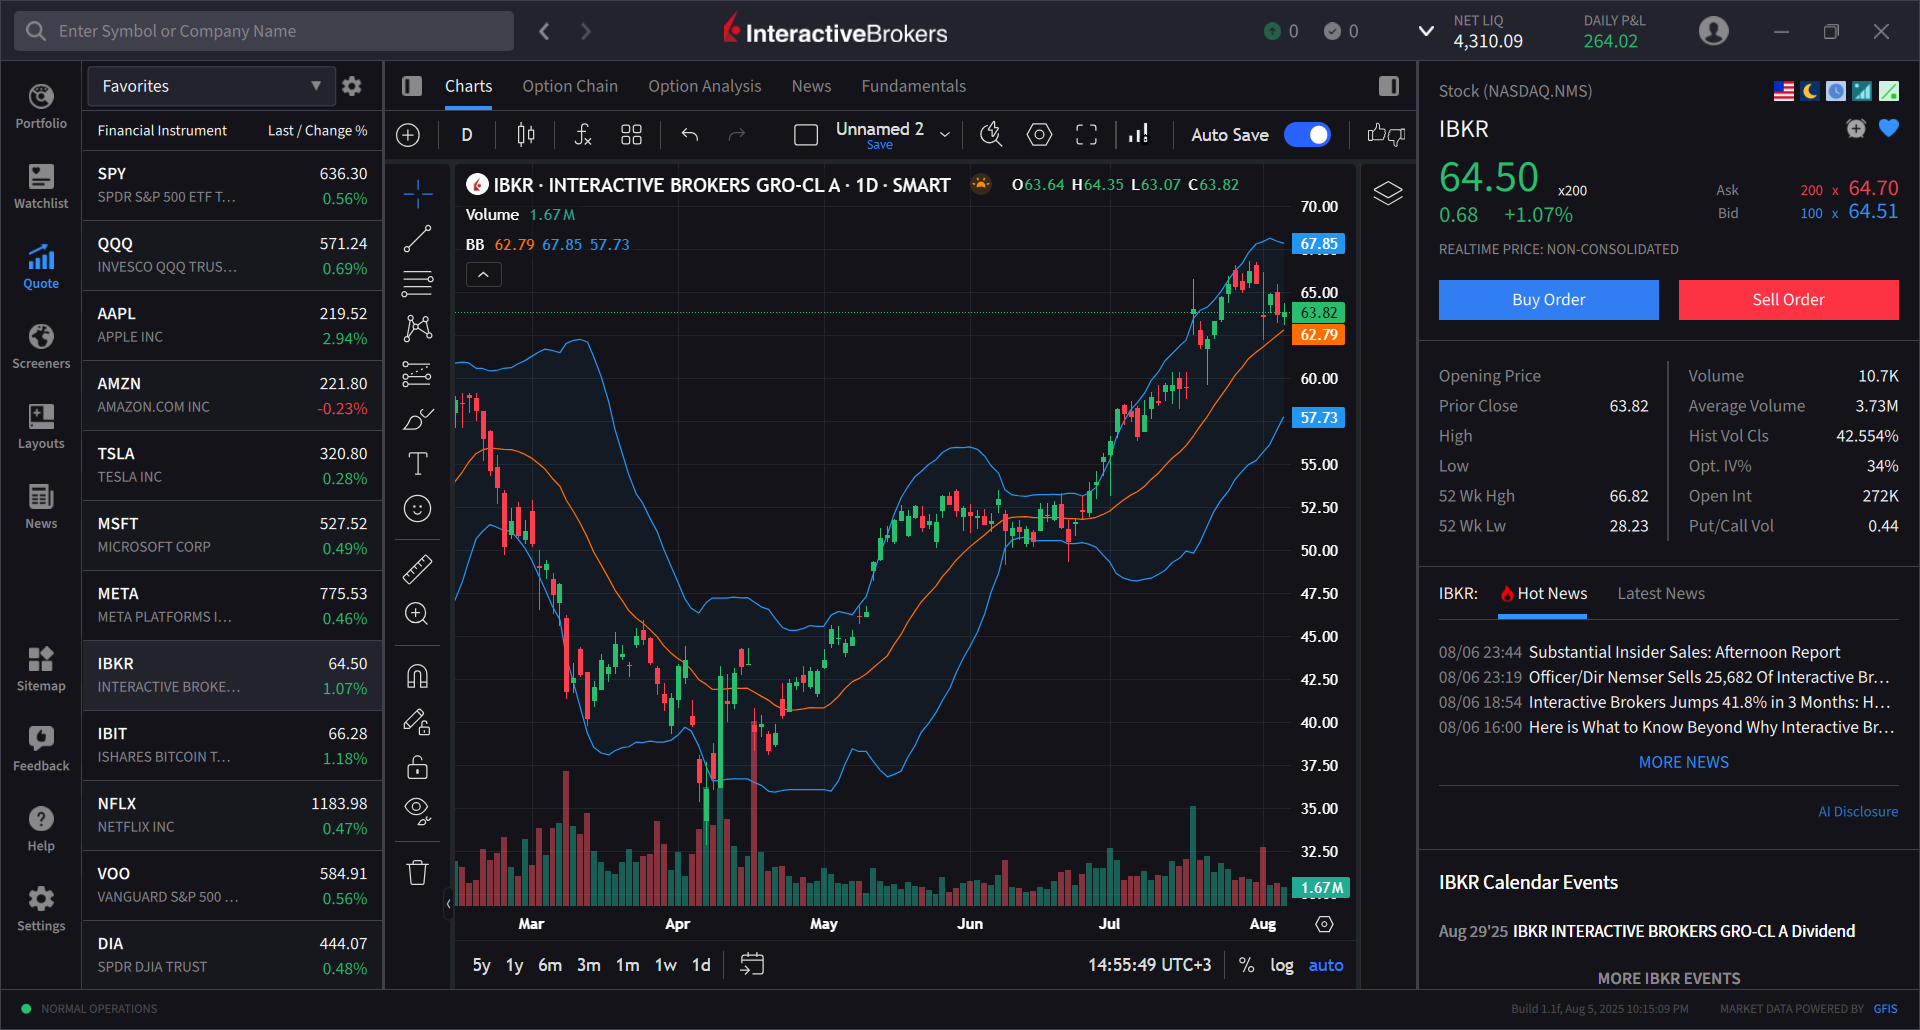Open the Substantial Insider Sales news headline
Viewport: 1920px width, 1030px height.
pos(1685,652)
